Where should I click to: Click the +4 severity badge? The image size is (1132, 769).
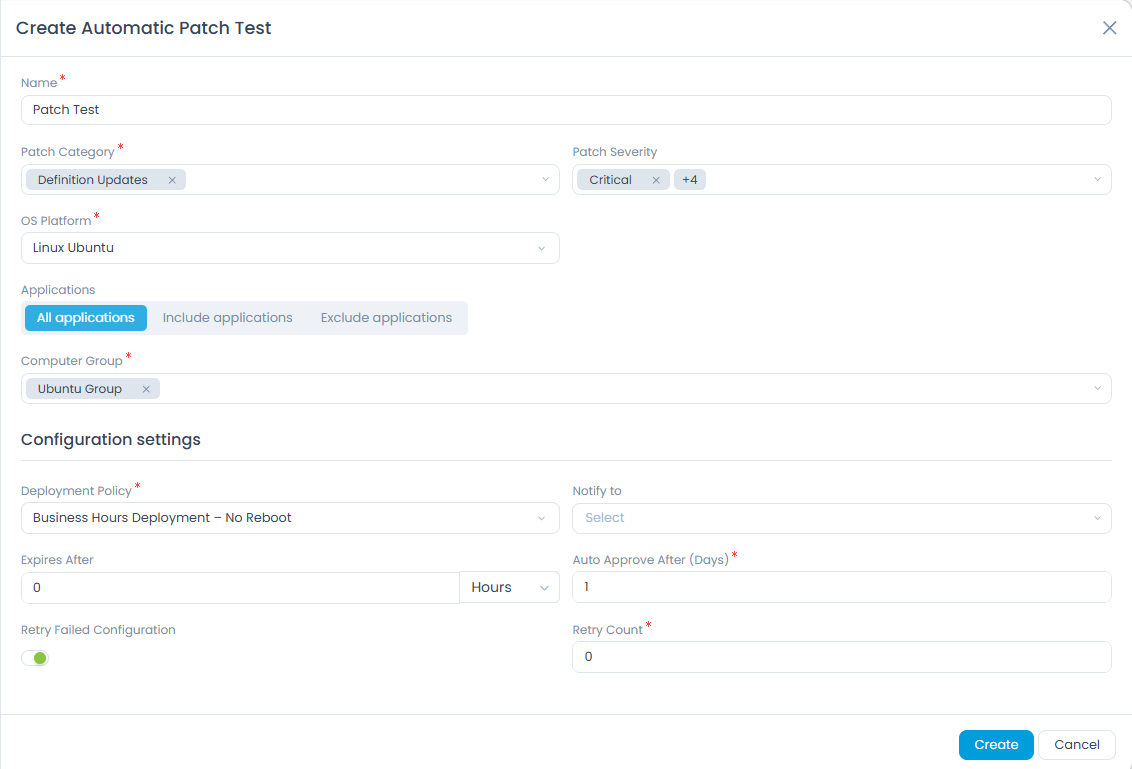pyautogui.click(x=690, y=178)
